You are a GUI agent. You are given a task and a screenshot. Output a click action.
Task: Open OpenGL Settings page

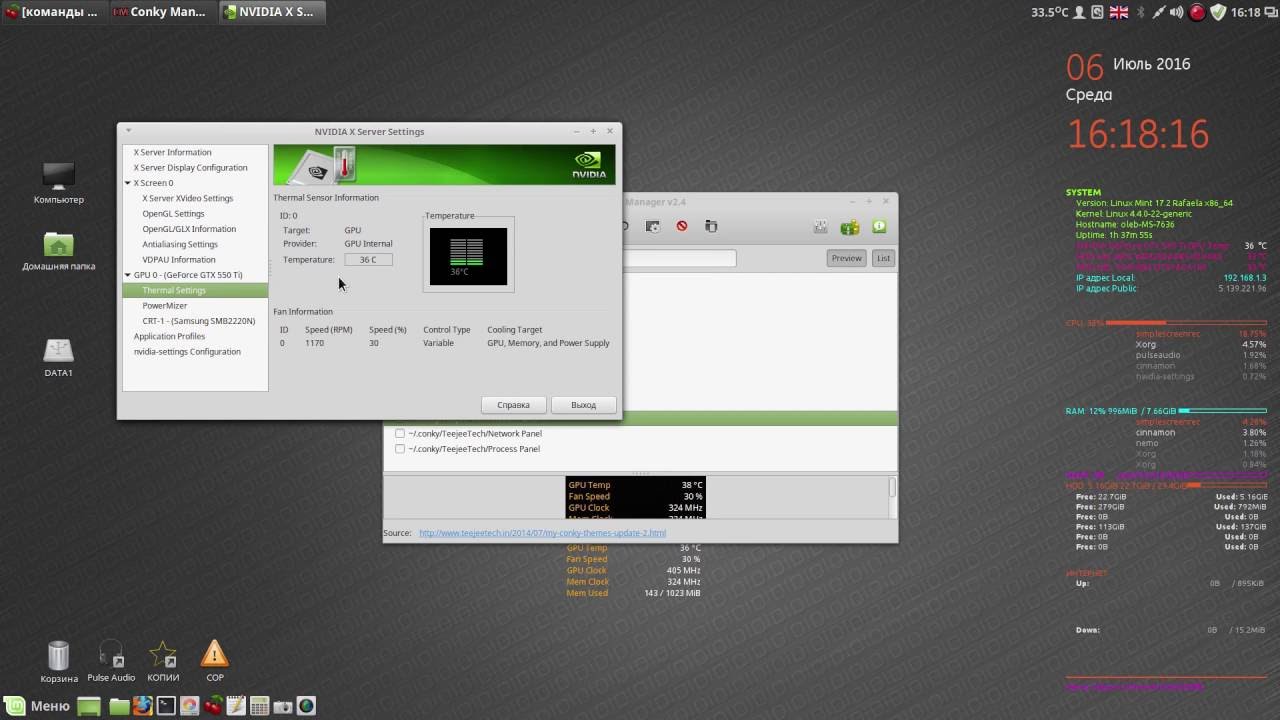[x=173, y=214]
